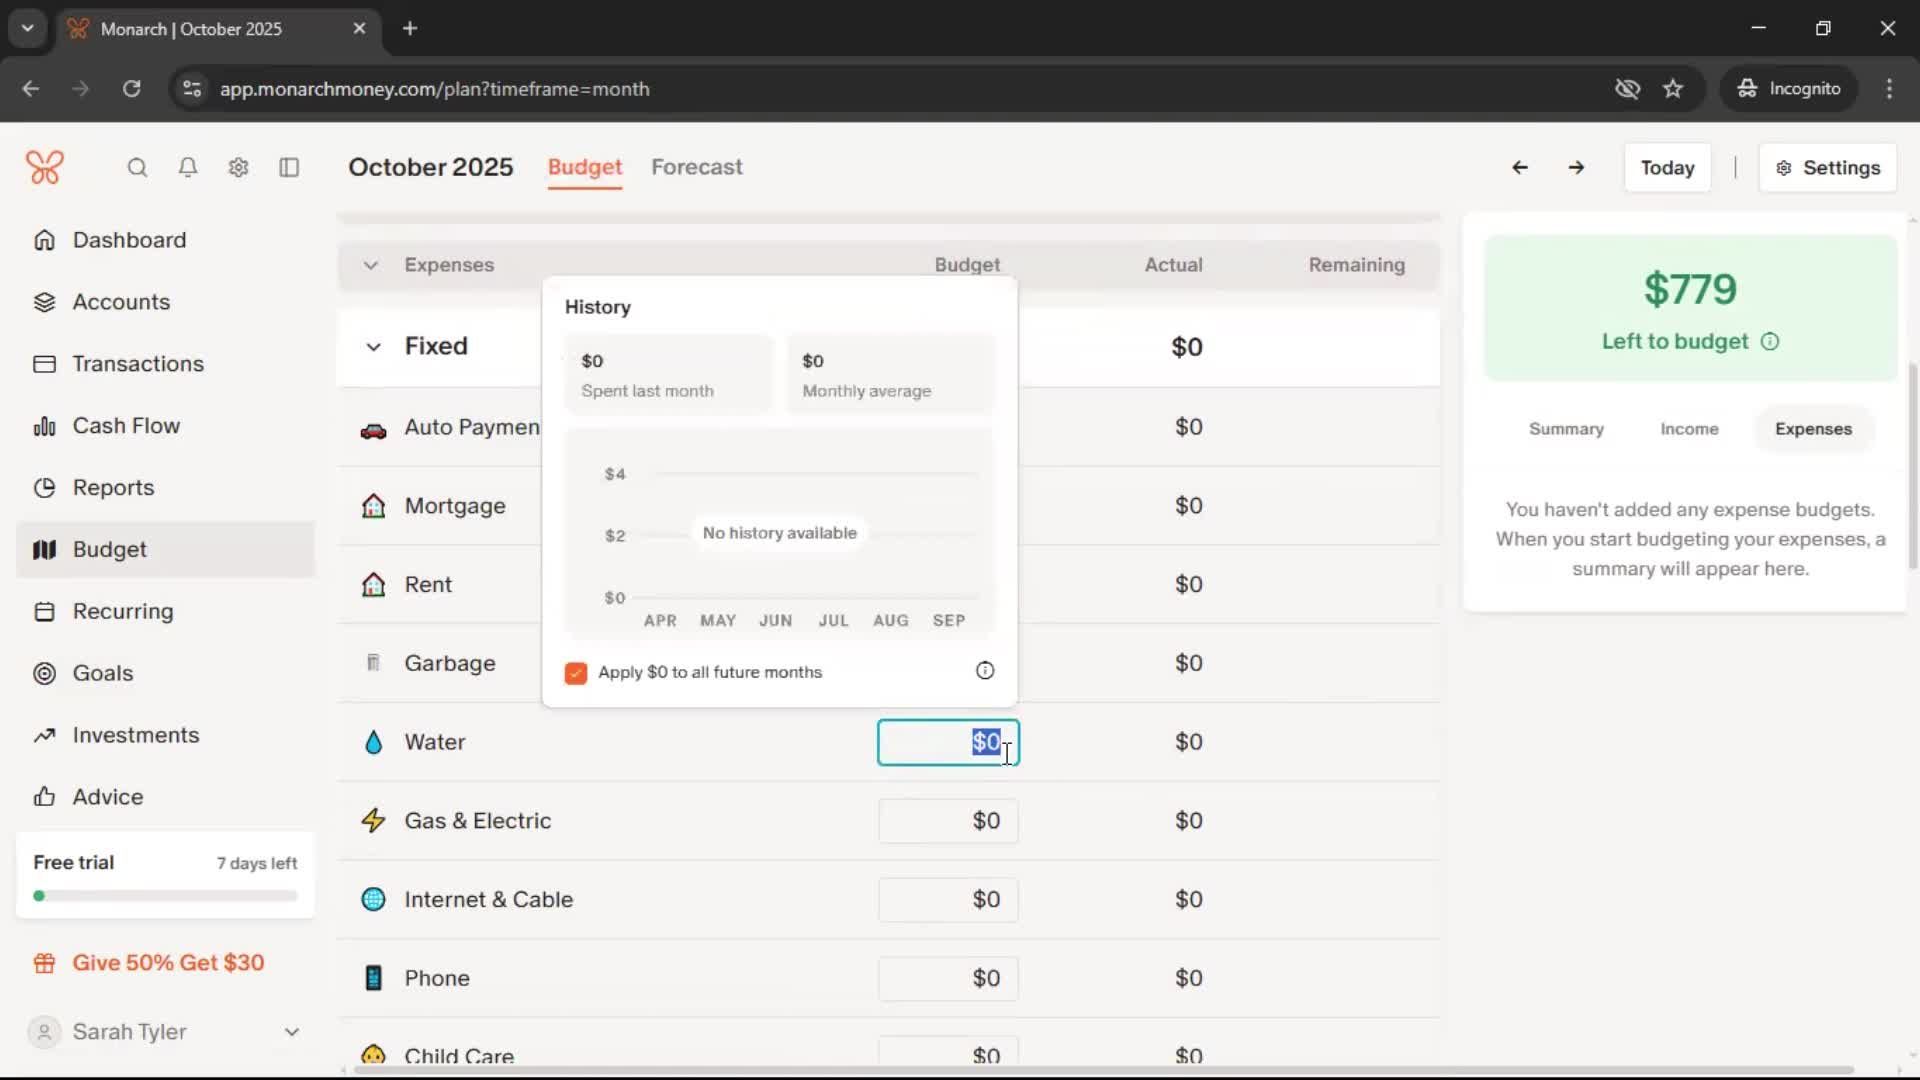Click info icon in History popup
Image resolution: width=1920 pixels, height=1080 pixels.
click(x=985, y=671)
